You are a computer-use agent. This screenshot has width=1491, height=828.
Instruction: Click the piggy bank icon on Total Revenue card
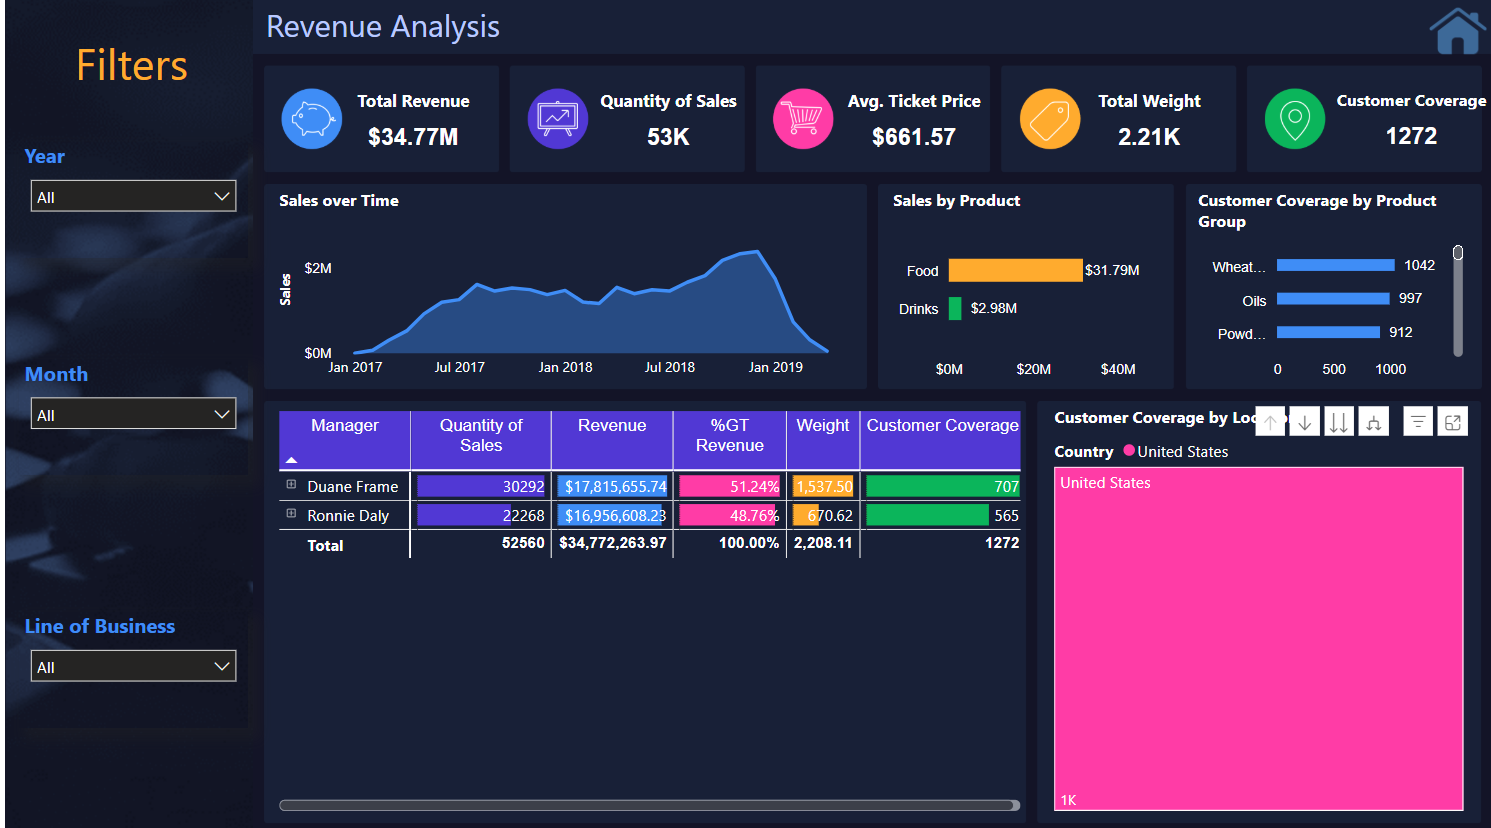[311, 118]
